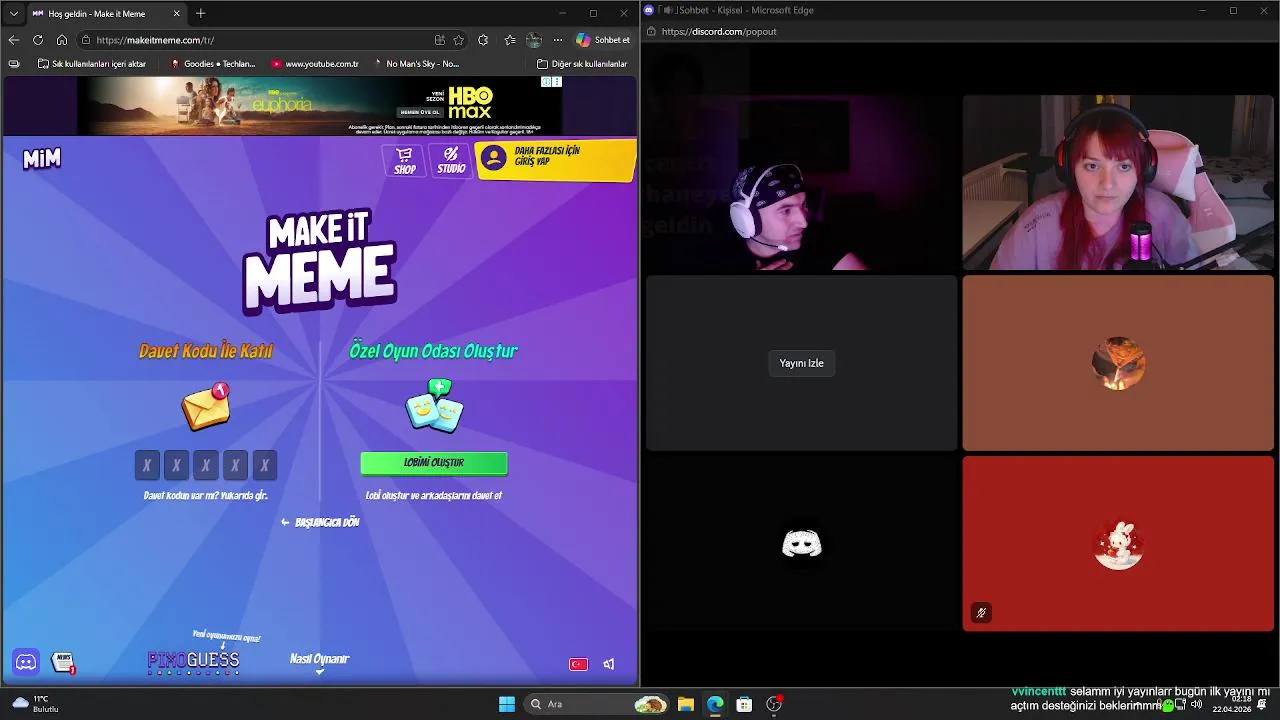Open Edge settings and more menu
1280x720 pixels.
coord(558,40)
